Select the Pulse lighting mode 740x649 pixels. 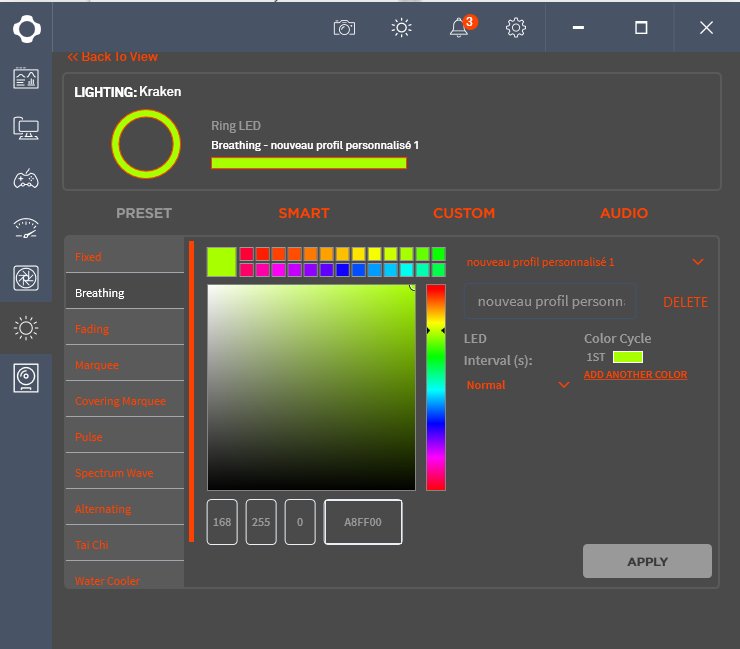click(x=125, y=437)
